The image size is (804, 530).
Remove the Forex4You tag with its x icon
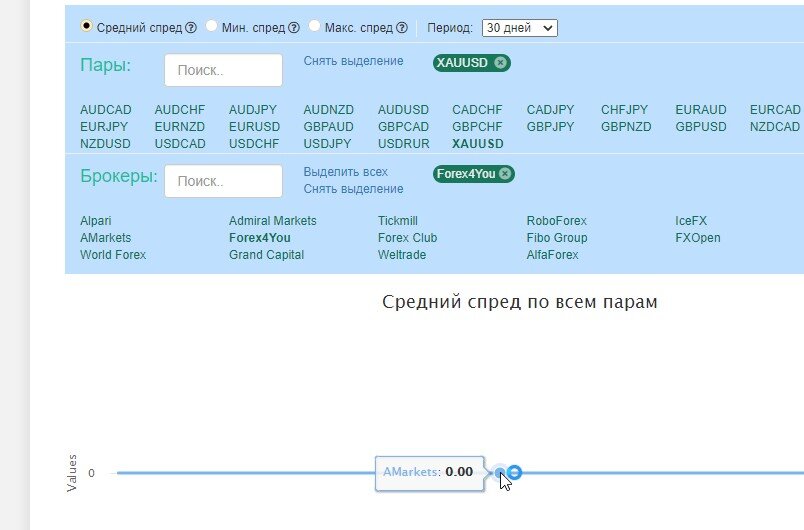pos(505,174)
